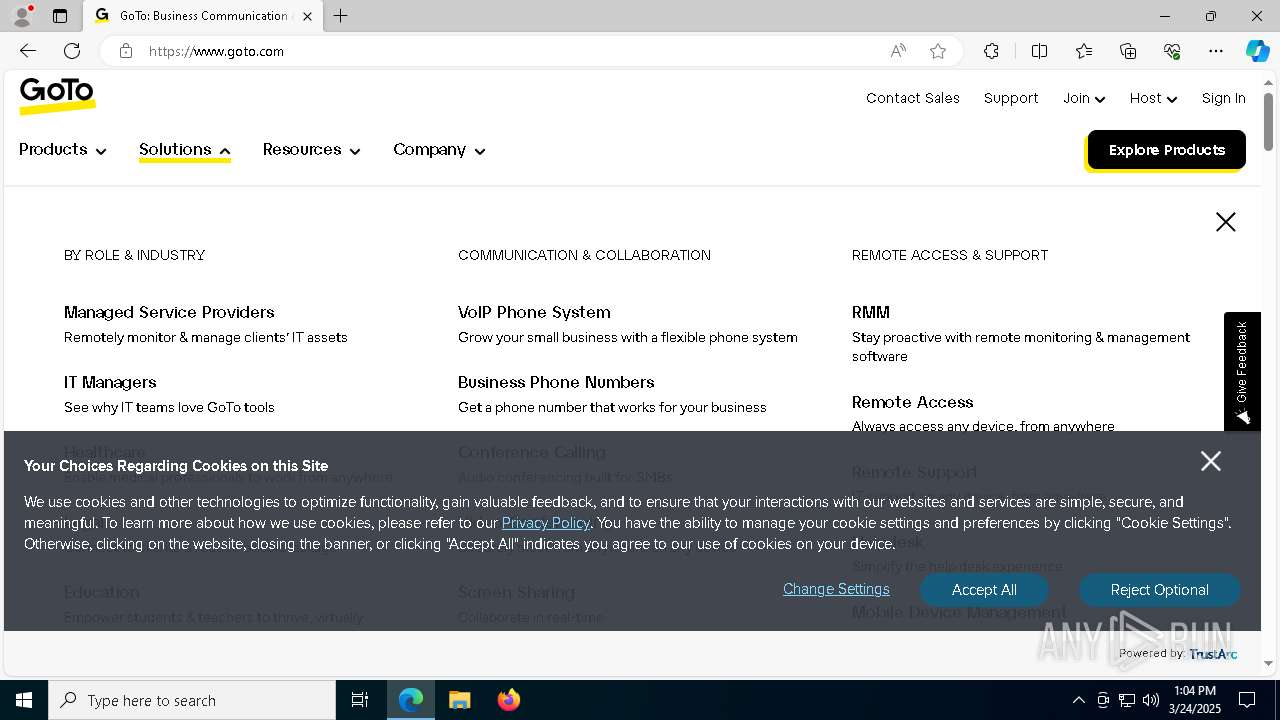Open the Support page
The image size is (1280, 720).
click(1011, 98)
